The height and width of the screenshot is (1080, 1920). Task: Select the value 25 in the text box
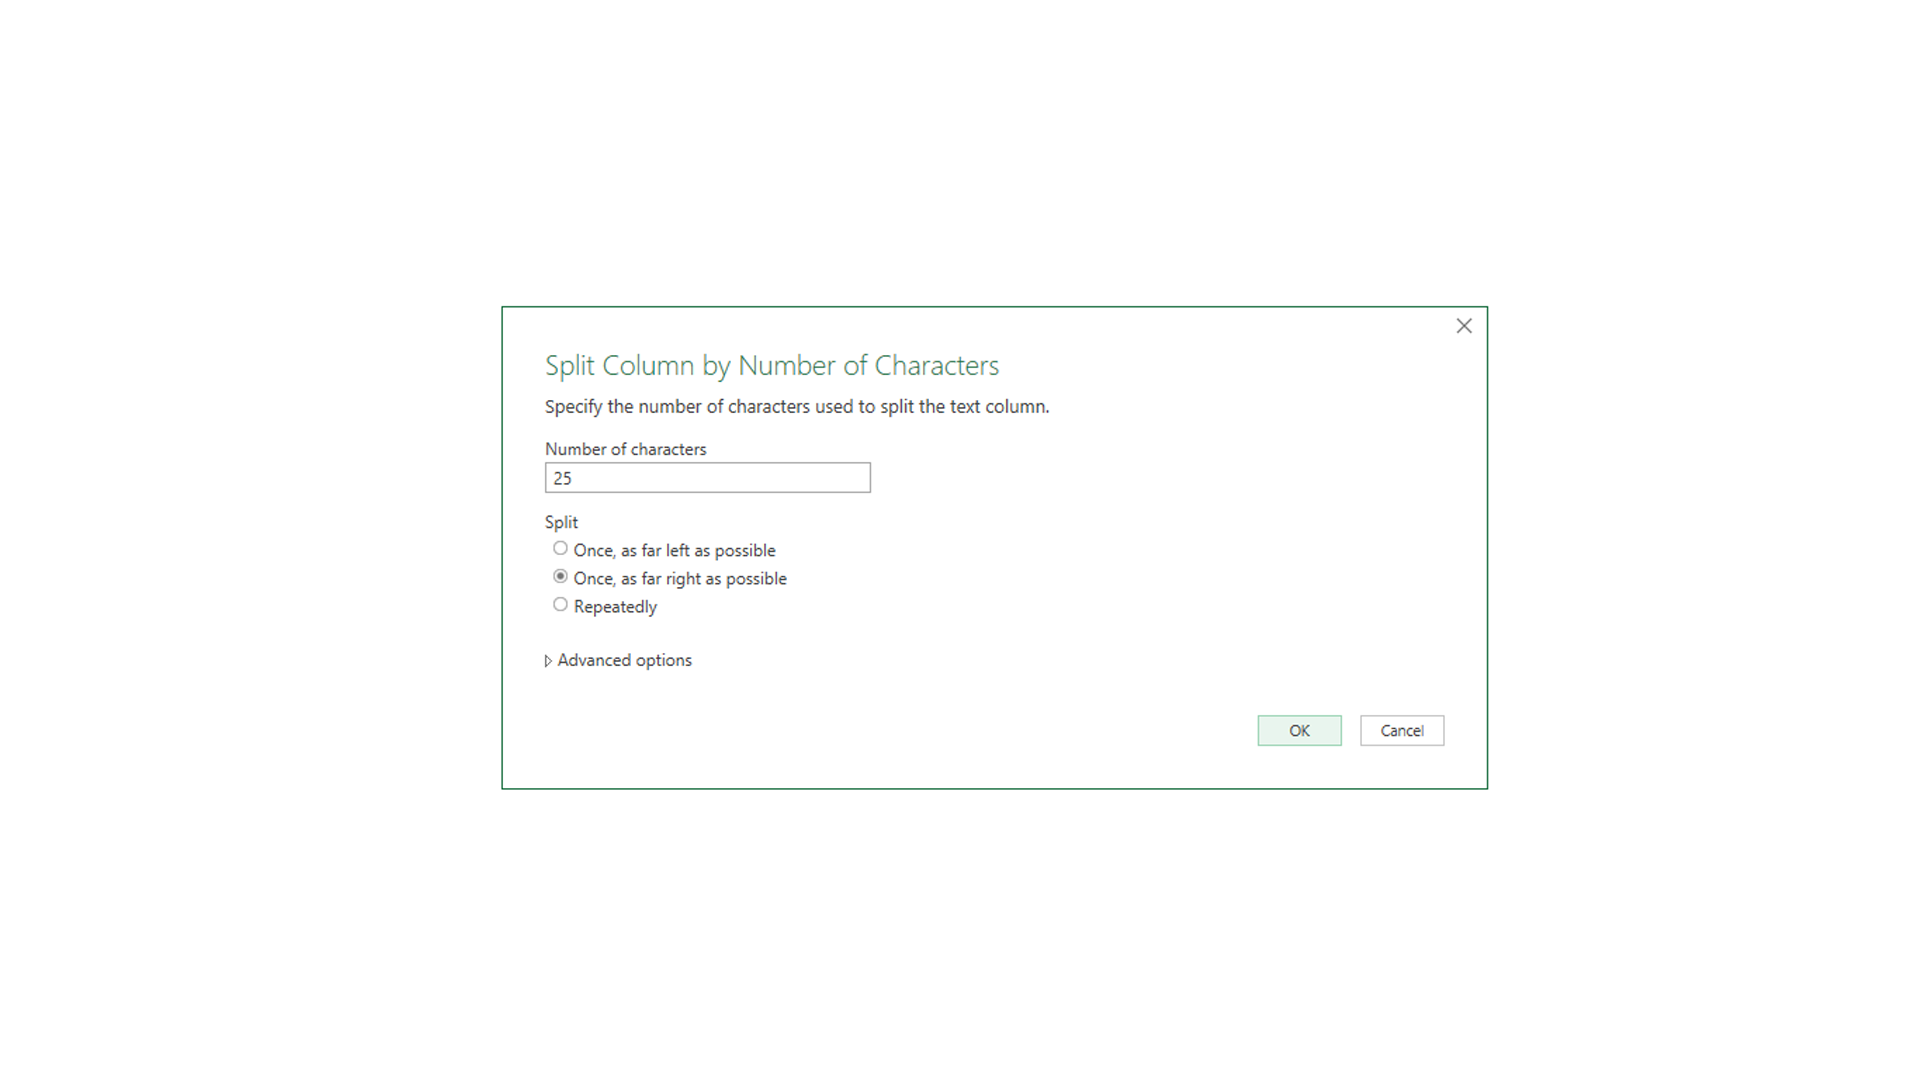pyautogui.click(x=565, y=478)
